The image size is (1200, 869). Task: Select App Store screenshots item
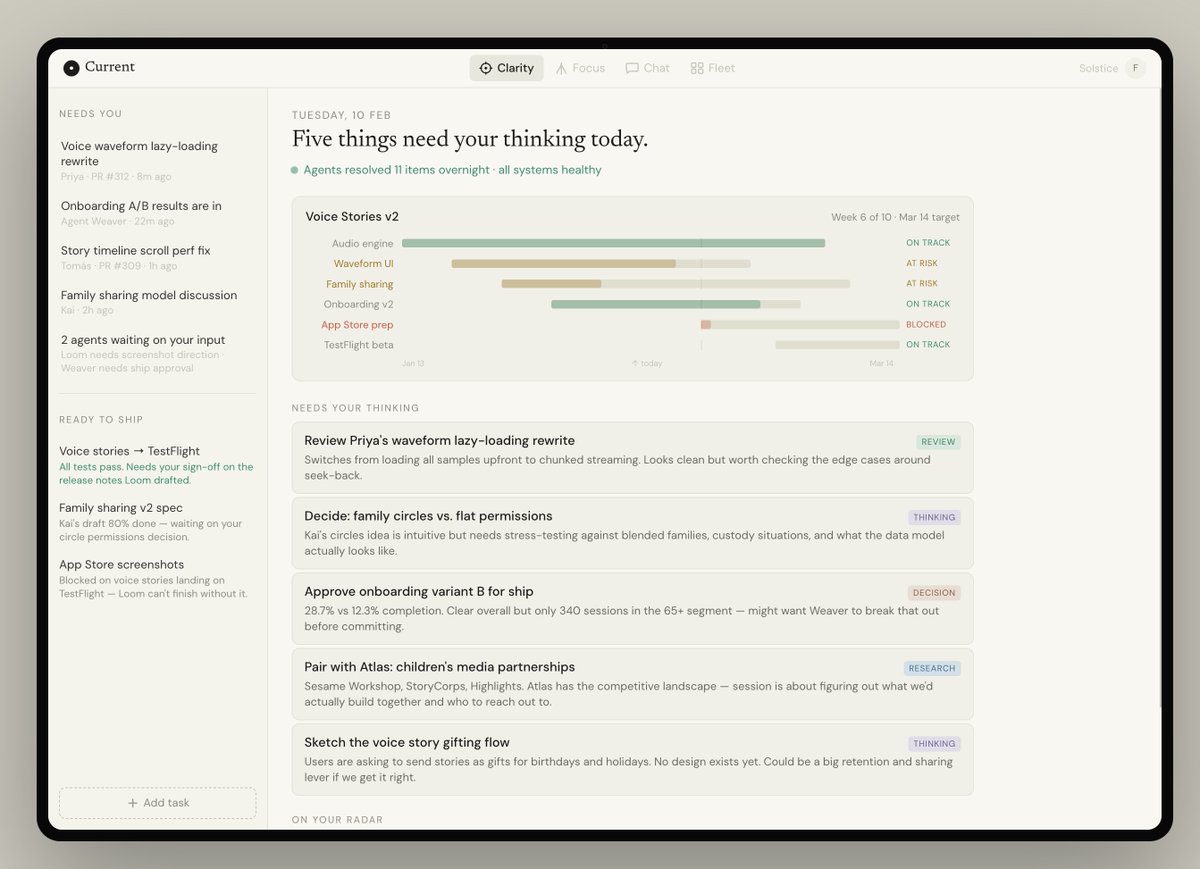[157, 578]
